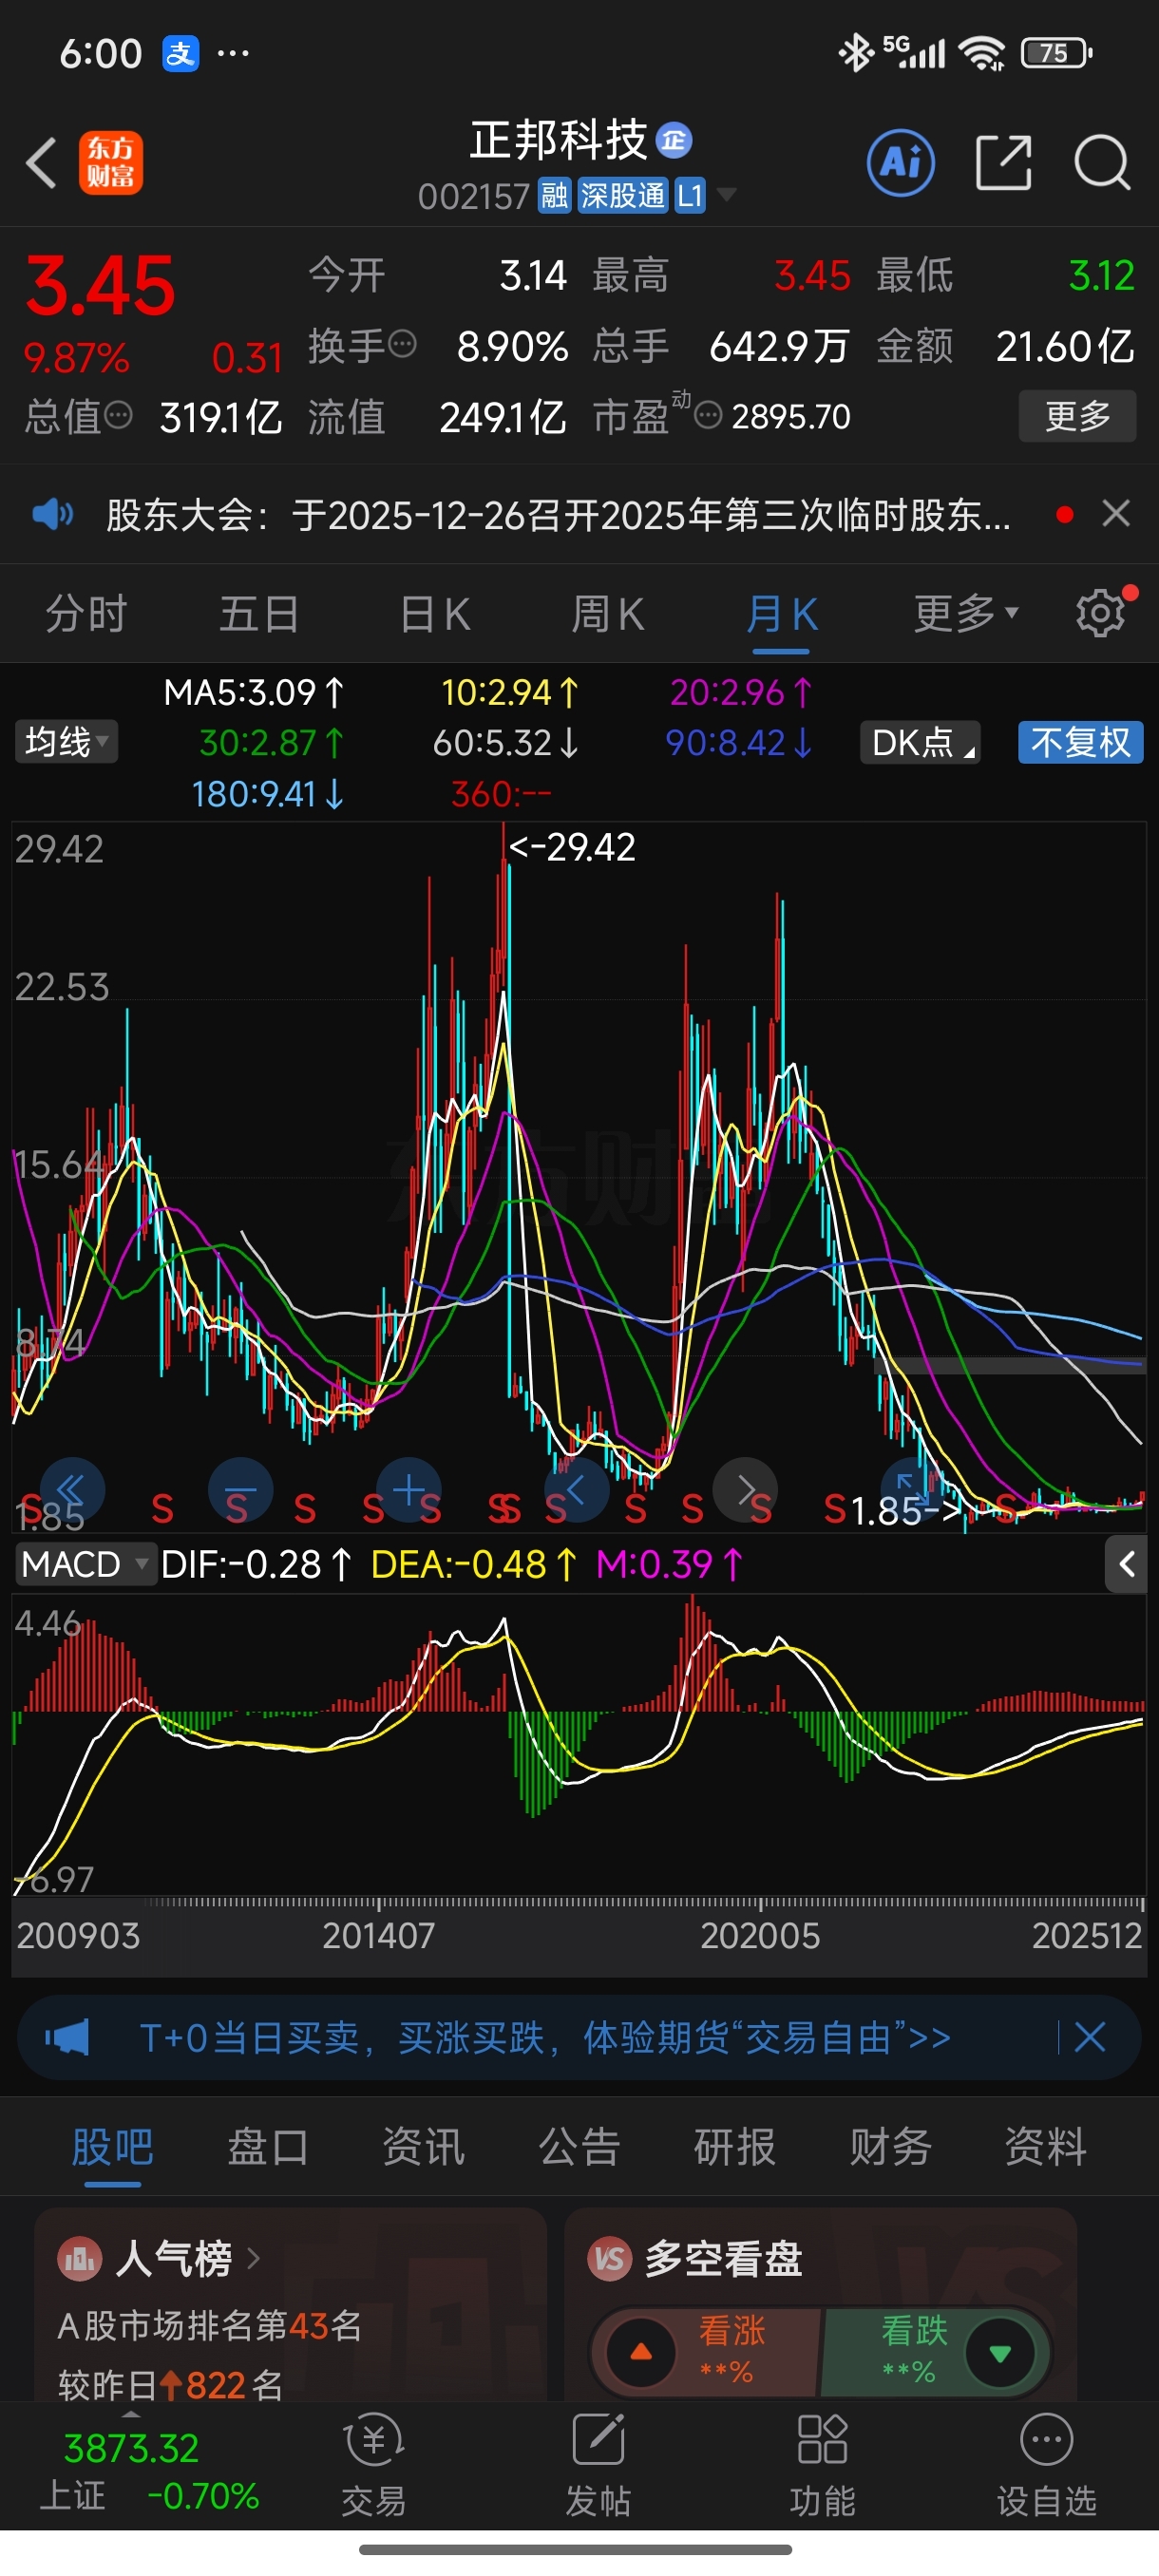
Task: Switch to 日K chart tab
Action: 434,613
